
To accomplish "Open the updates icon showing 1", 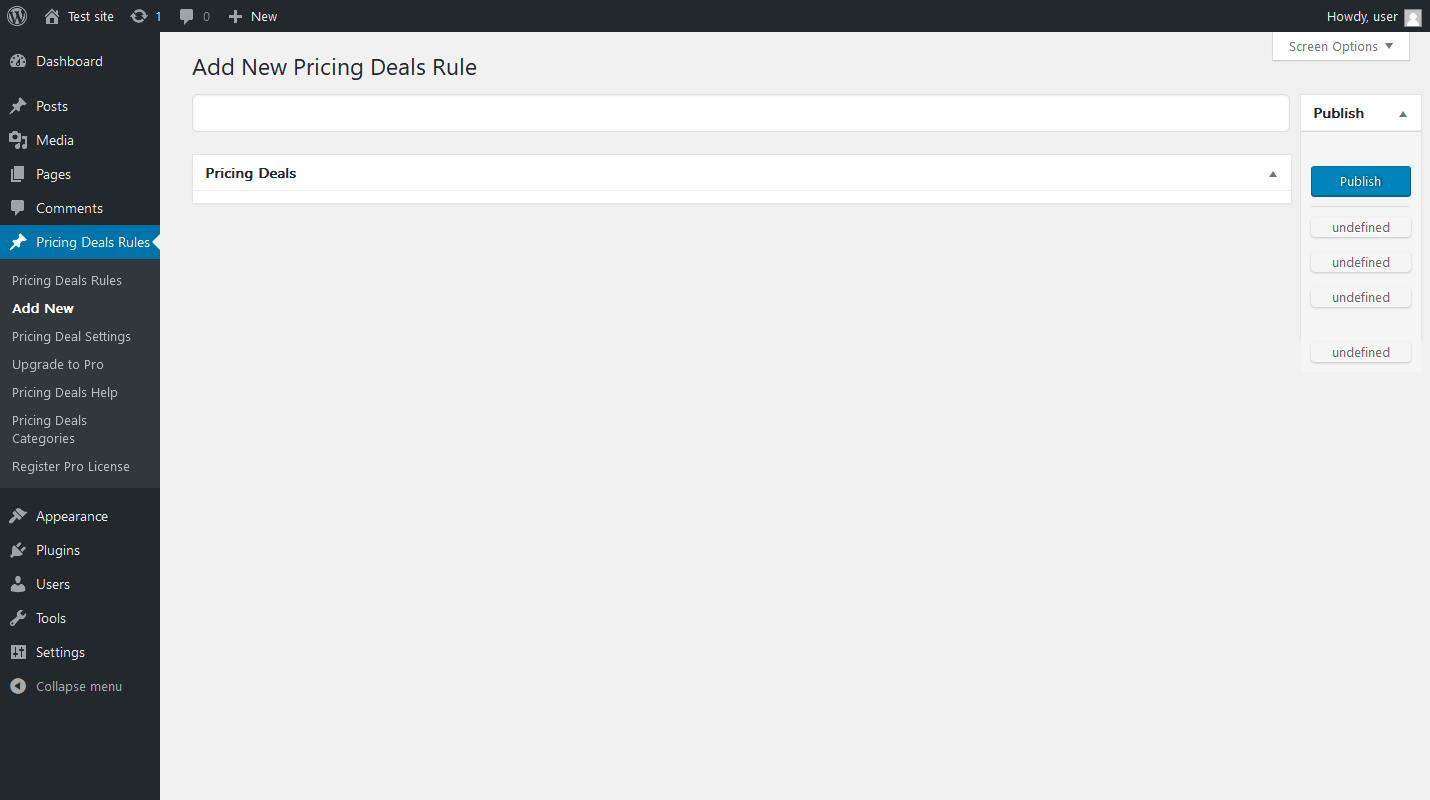I will coord(139,16).
